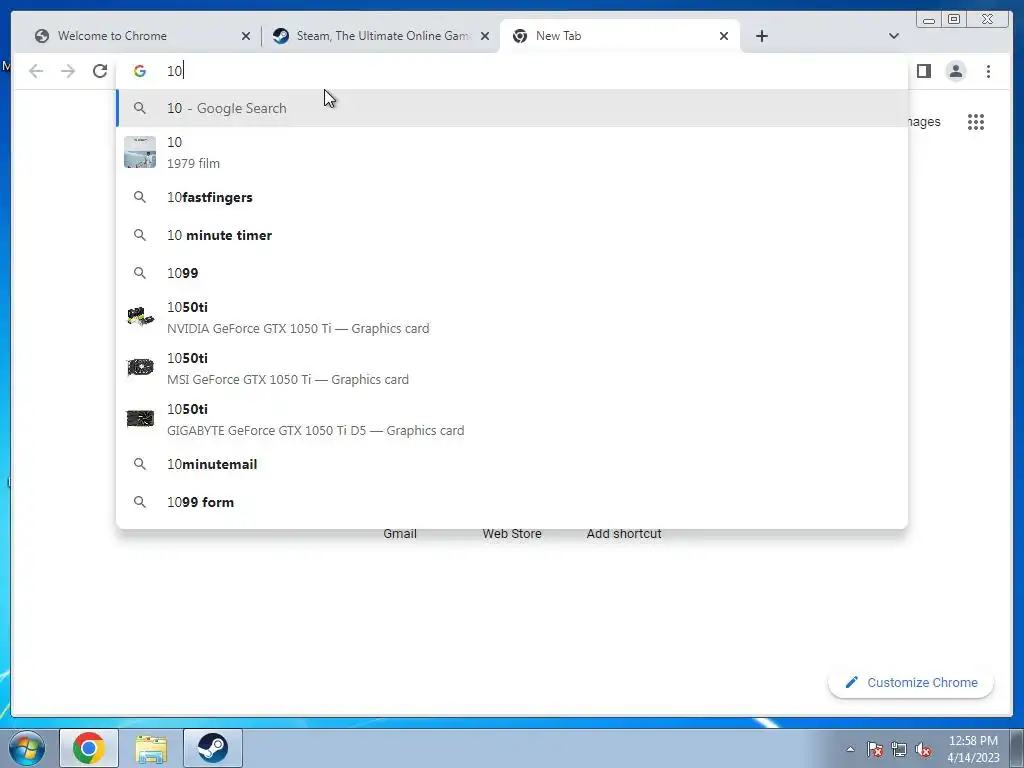The height and width of the screenshot is (768, 1024).
Task: Click the Google icon in address bar
Action: tap(140, 71)
